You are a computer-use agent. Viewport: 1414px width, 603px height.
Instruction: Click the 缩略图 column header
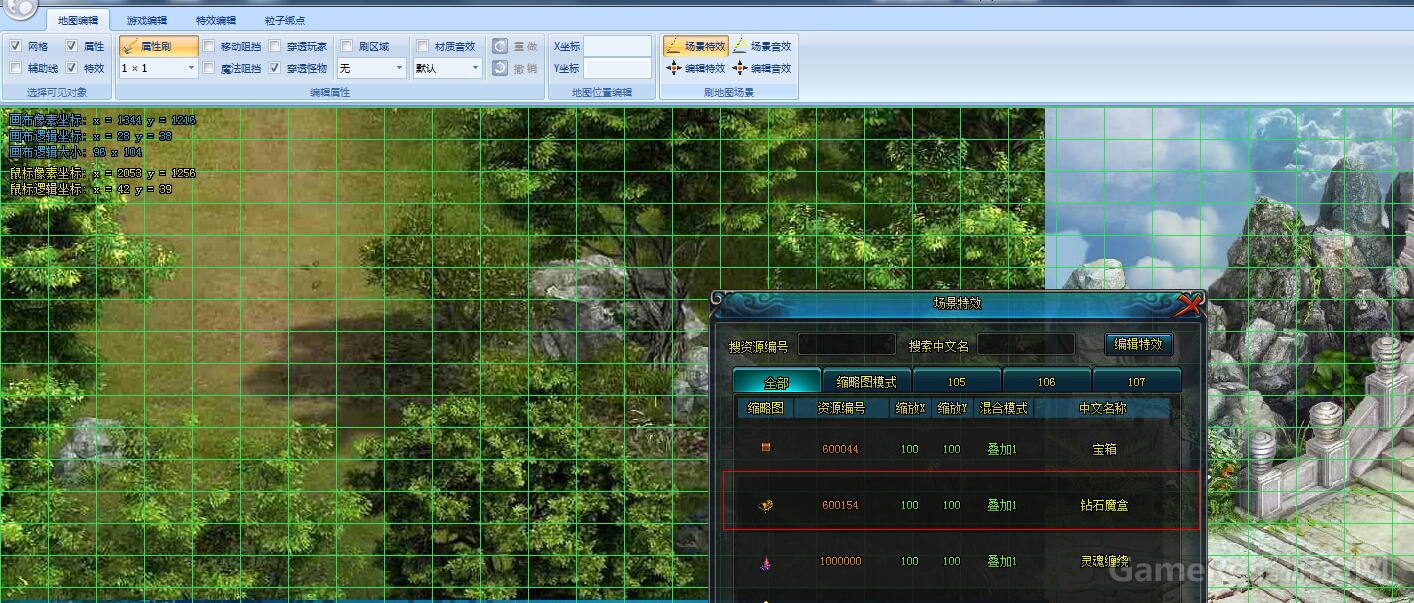766,408
